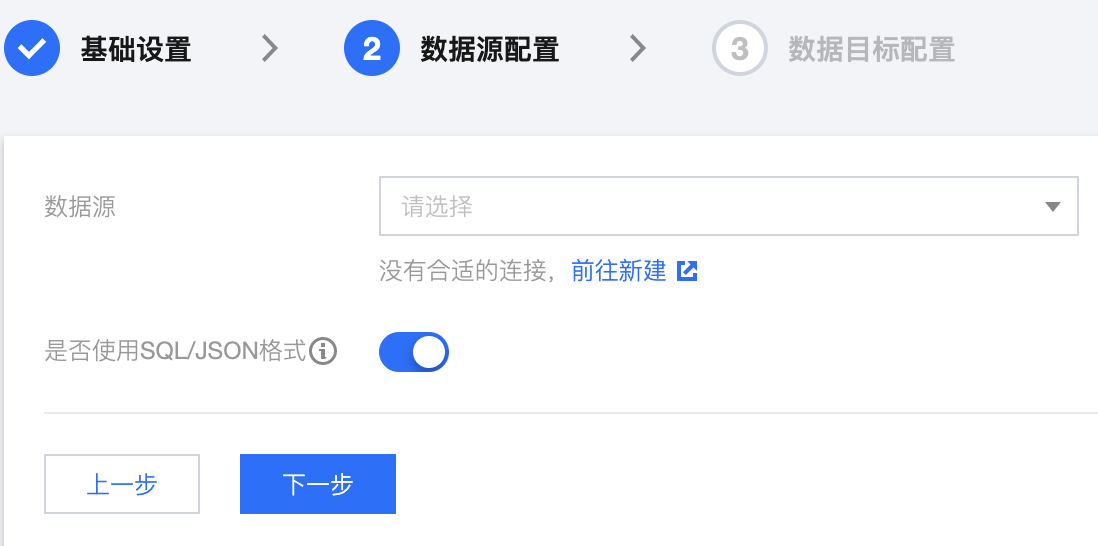Click the chevron between 基础设置 and 数据源配置
Viewport: 1098px width, 546px height.
point(270,48)
